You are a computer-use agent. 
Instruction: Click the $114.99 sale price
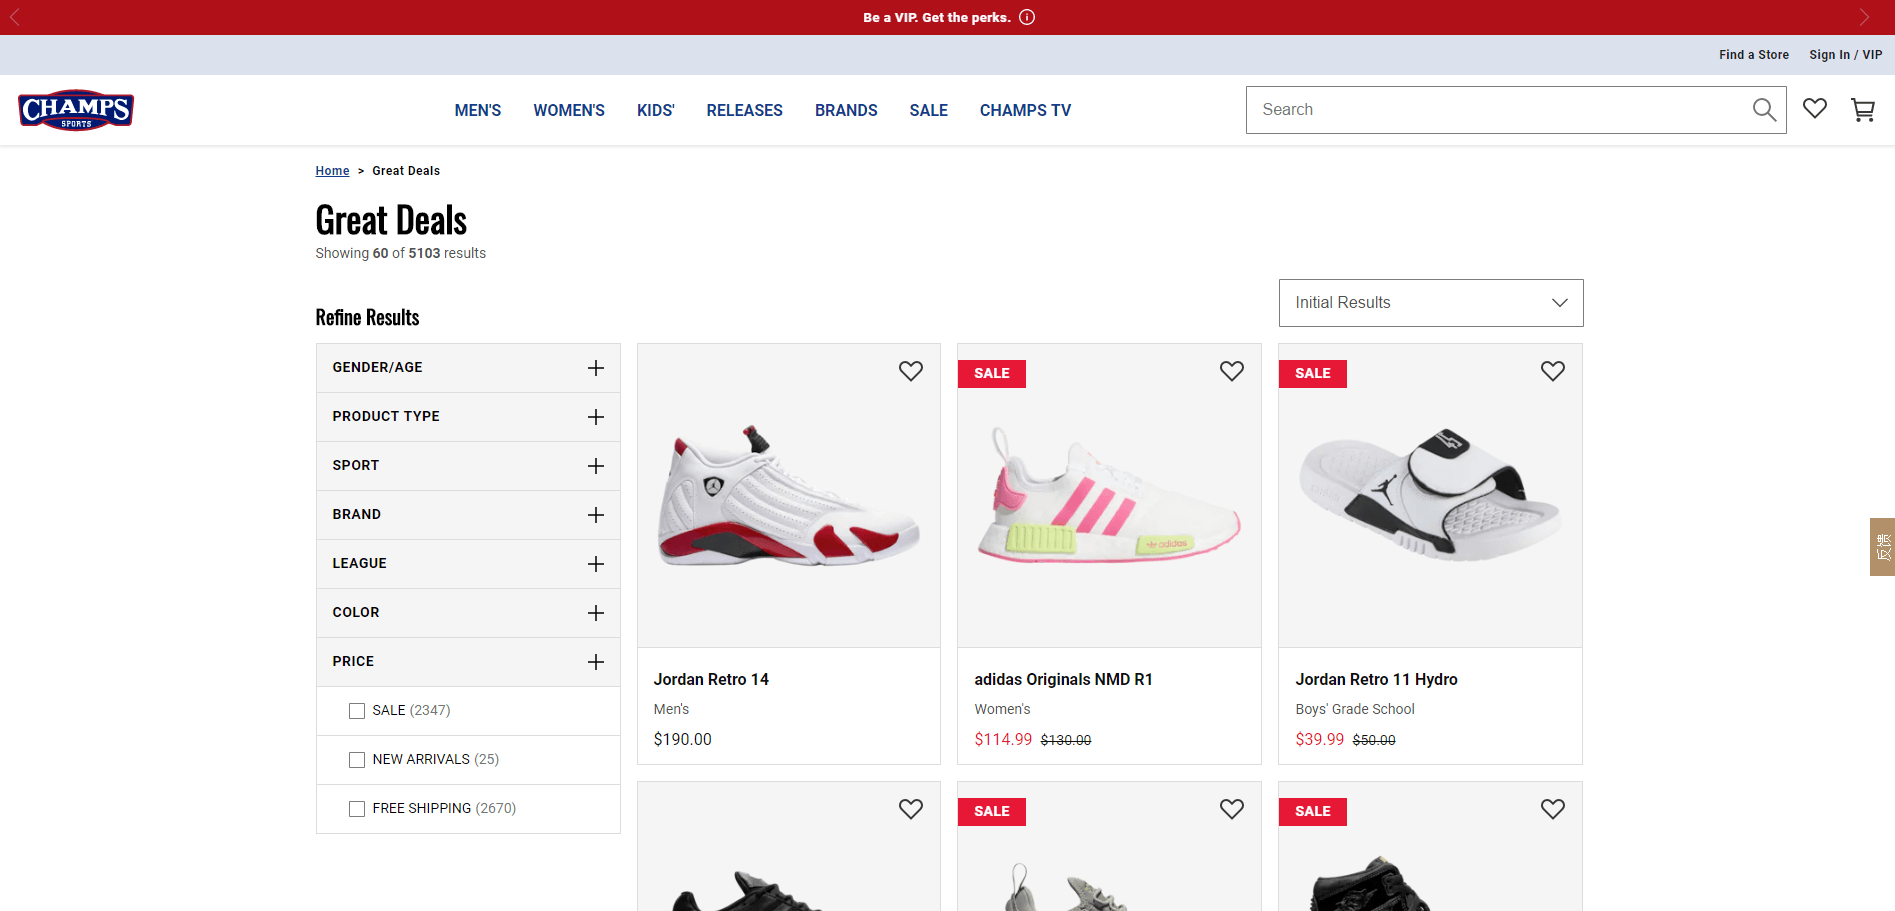tap(1003, 739)
